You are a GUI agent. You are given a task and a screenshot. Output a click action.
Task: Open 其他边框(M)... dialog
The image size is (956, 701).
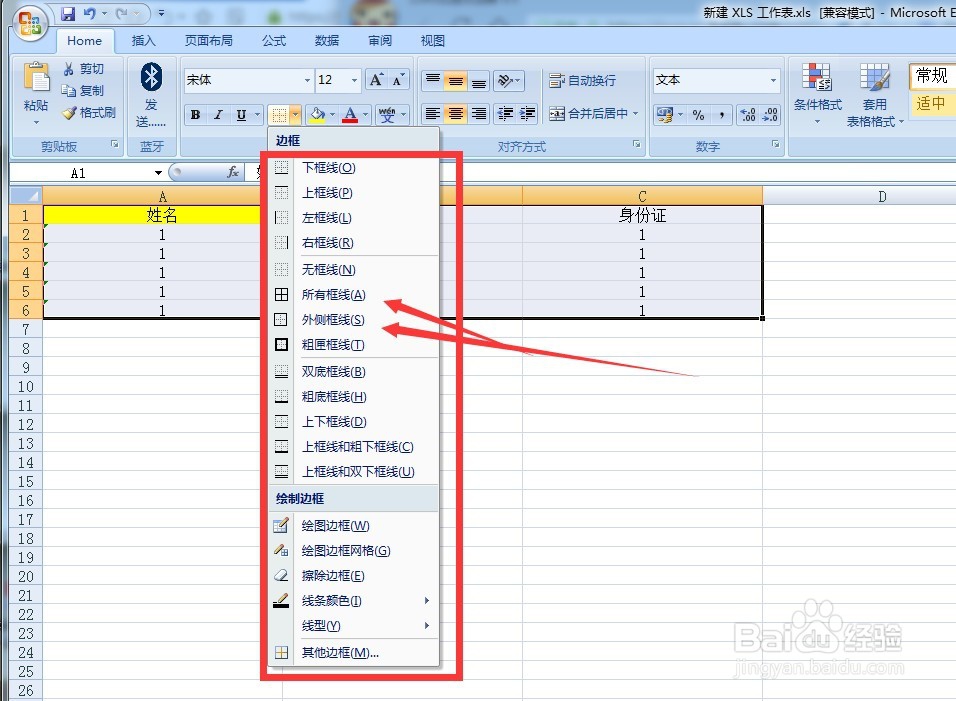coord(354,653)
